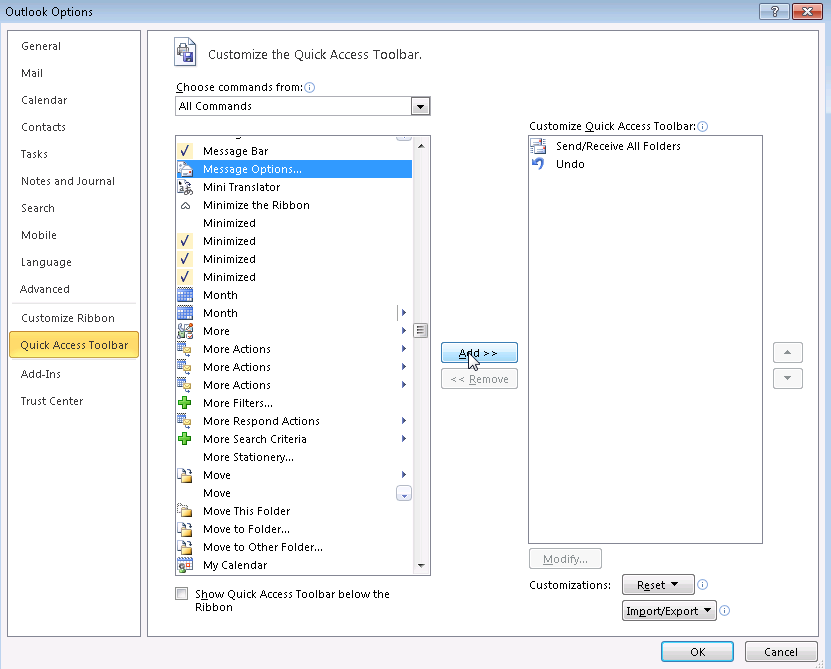Click the More command people icon

coord(184,331)
